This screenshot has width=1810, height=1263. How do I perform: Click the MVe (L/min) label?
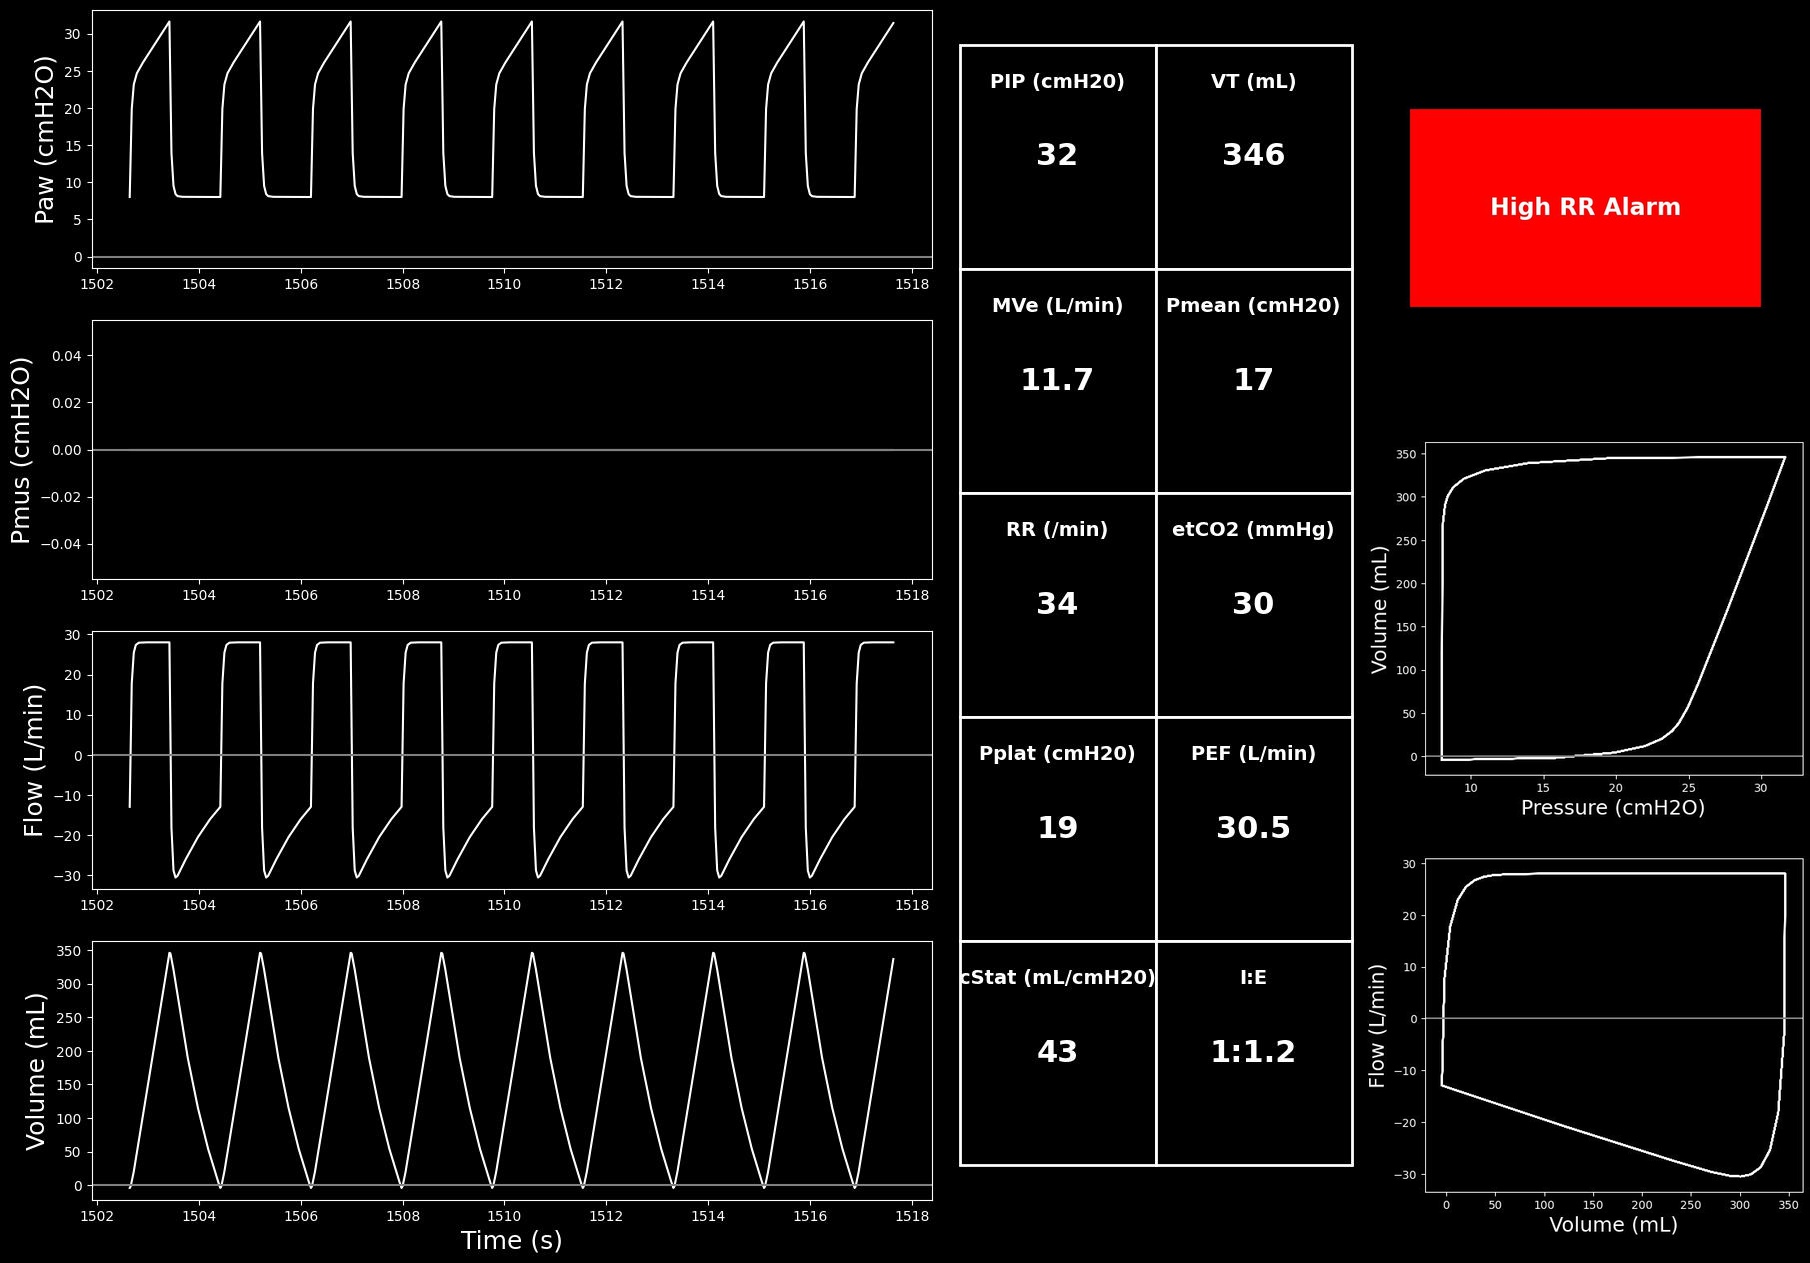point(1057,306)
